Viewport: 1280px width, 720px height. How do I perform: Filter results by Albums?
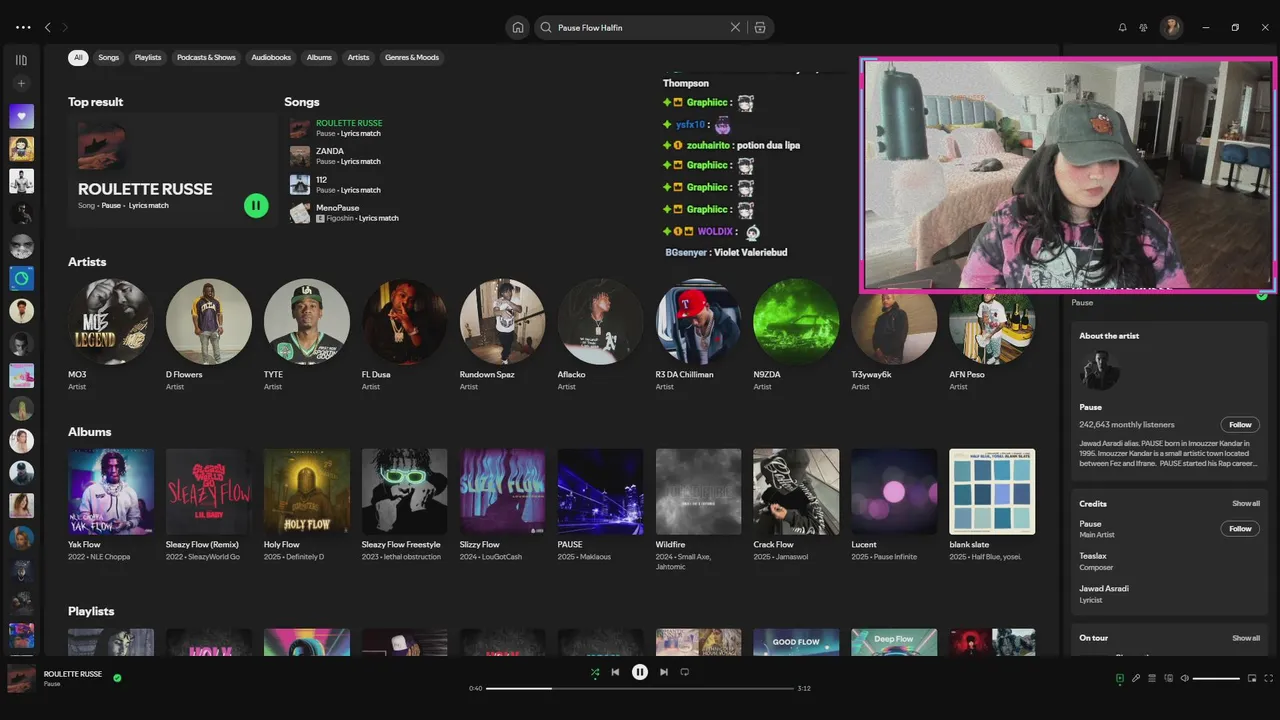[x=319, y=57]
